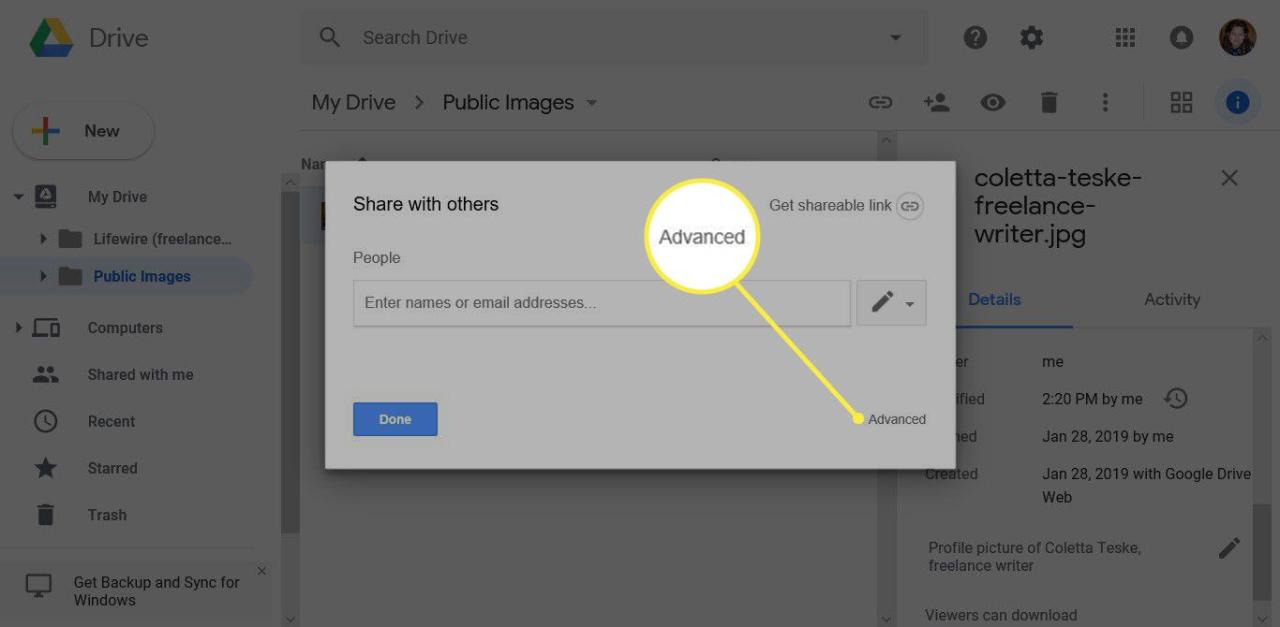Switch to the Details tab
Image resolution: width=1280 pixels, height=627 pixels.
994,299
